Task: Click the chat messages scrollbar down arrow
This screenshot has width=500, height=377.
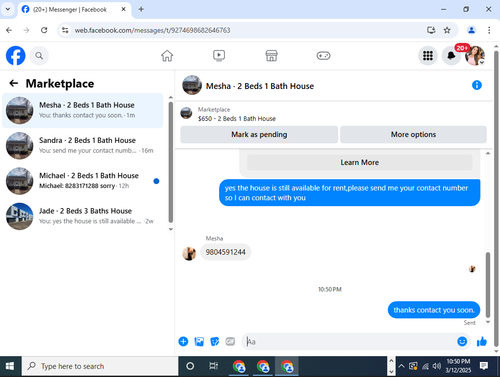Action: pyautogui.click(x=488, y=322)
